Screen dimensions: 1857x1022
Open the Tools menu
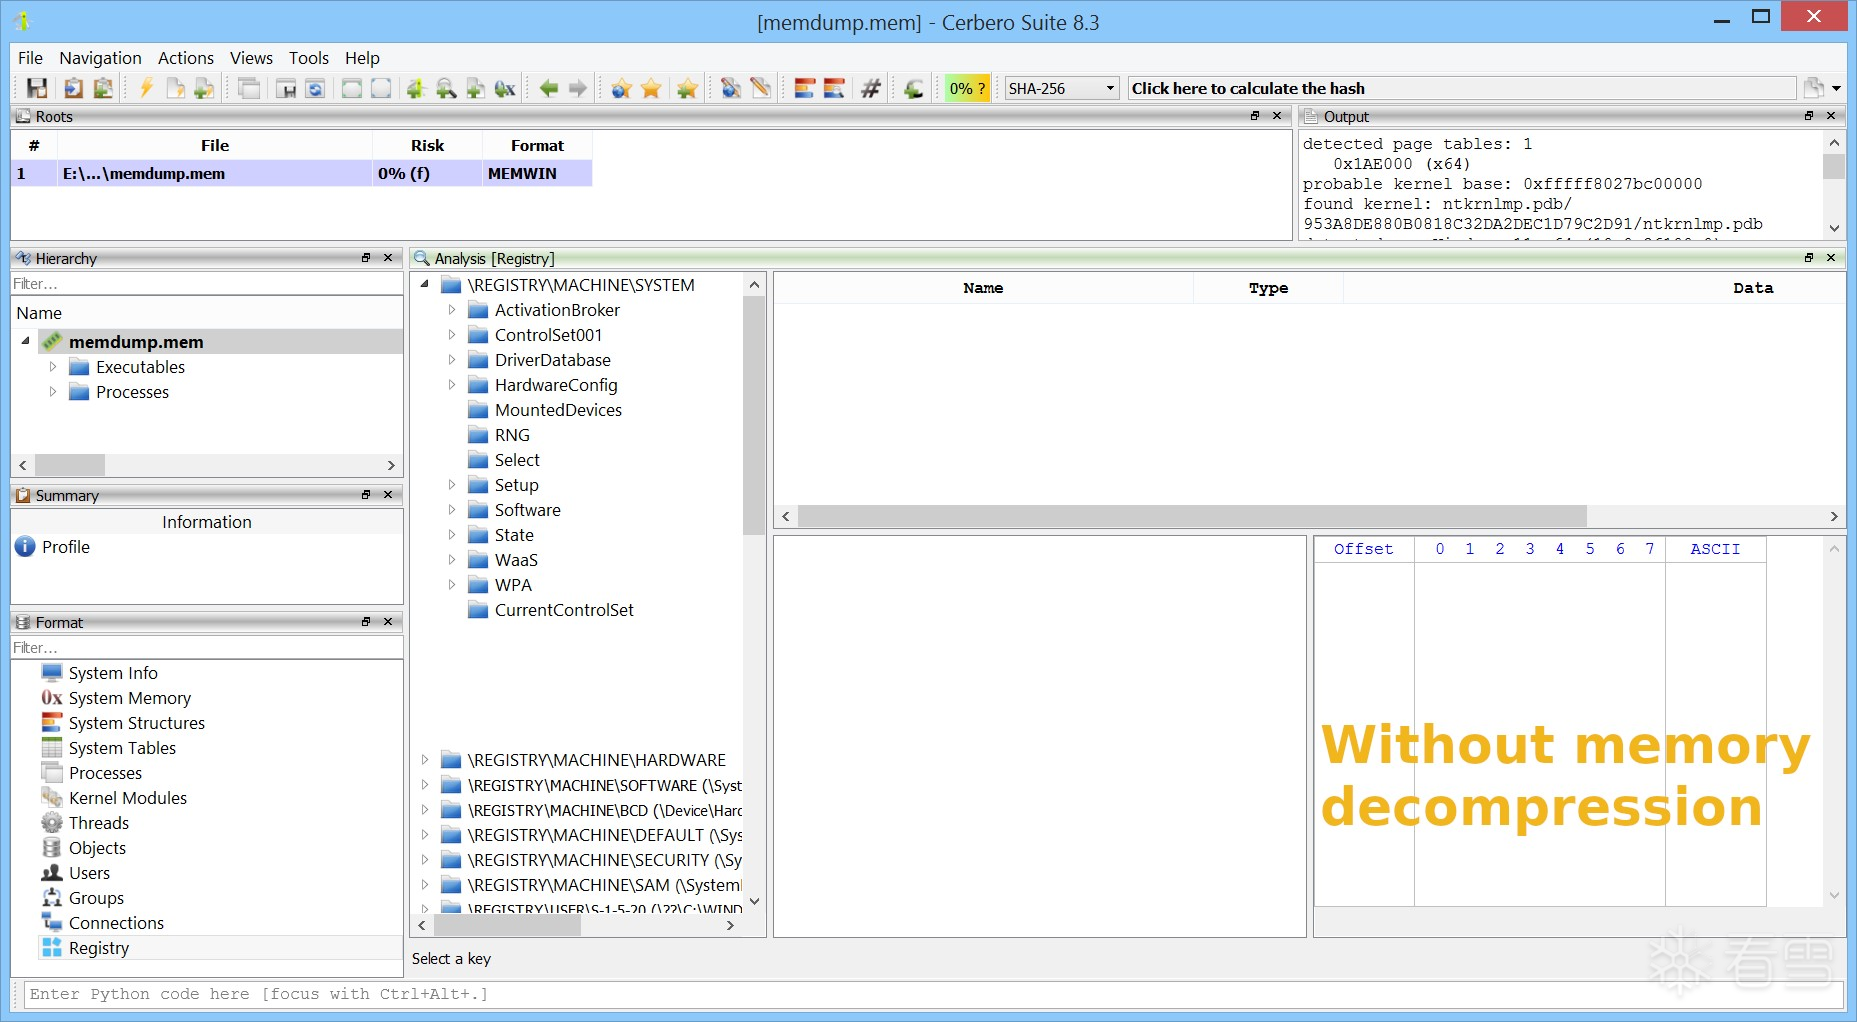tap(309, 58)
